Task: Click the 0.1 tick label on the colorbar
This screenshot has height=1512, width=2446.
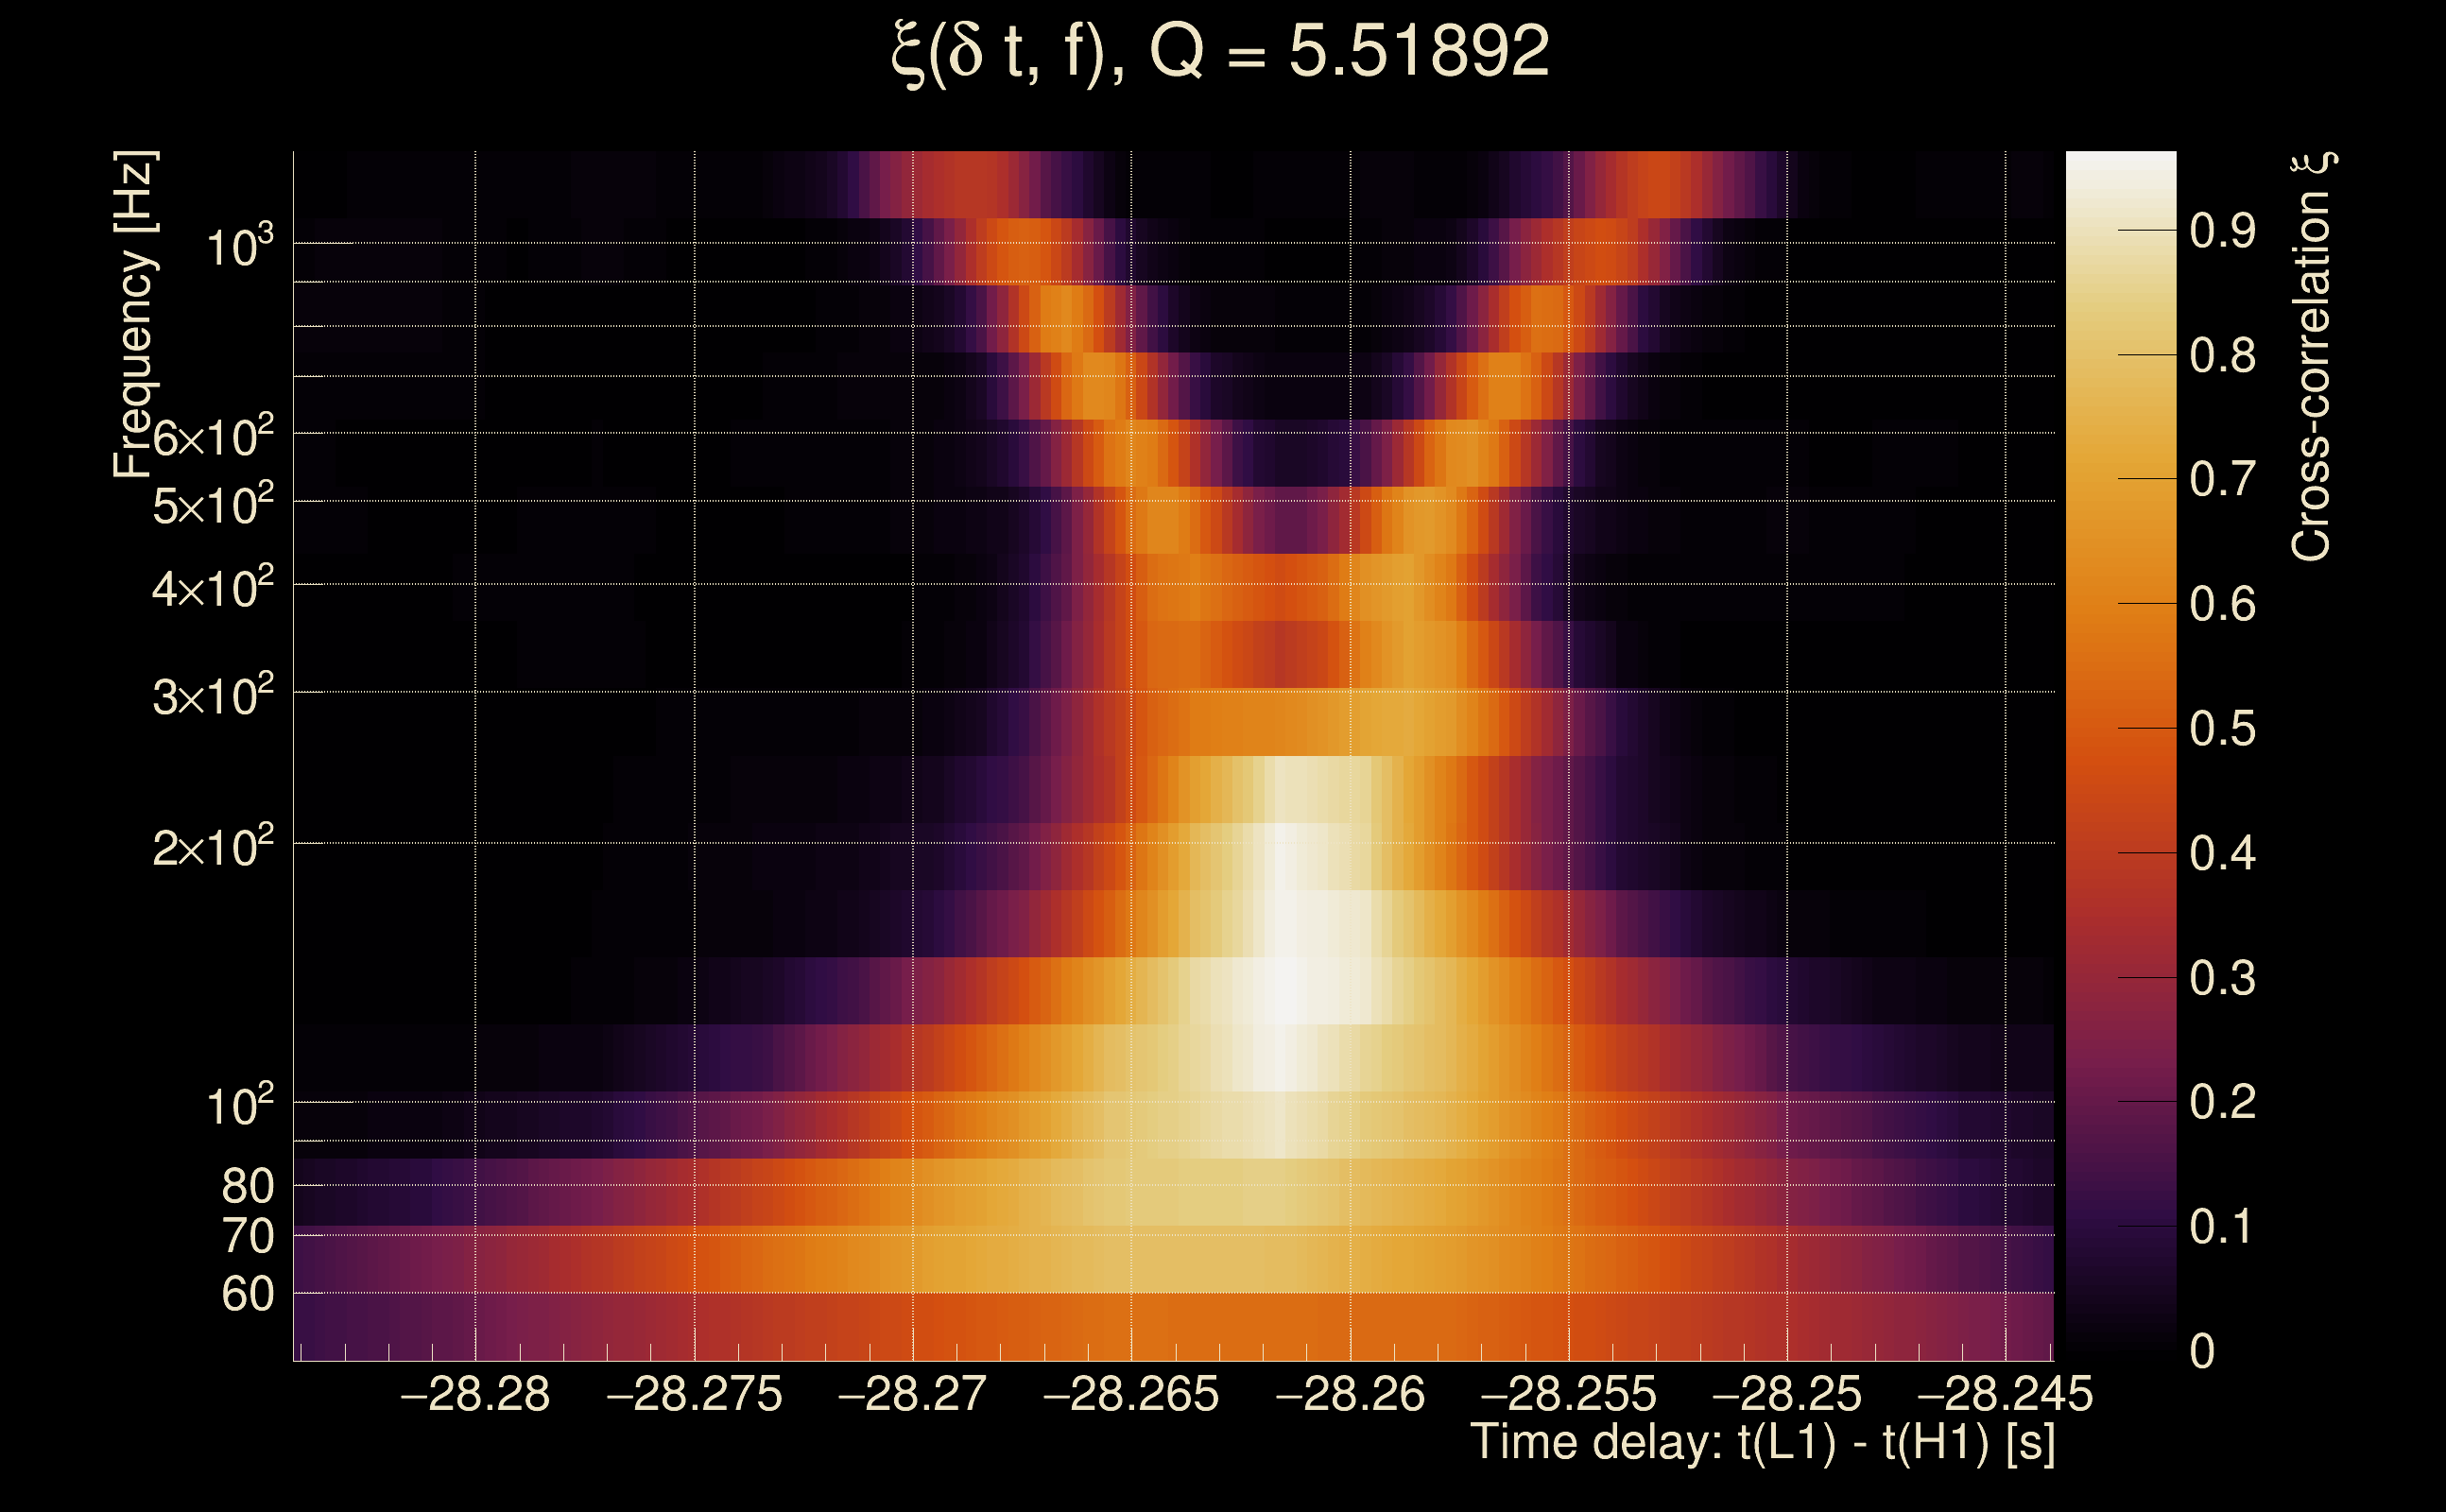Action: coord(2222,1227)
